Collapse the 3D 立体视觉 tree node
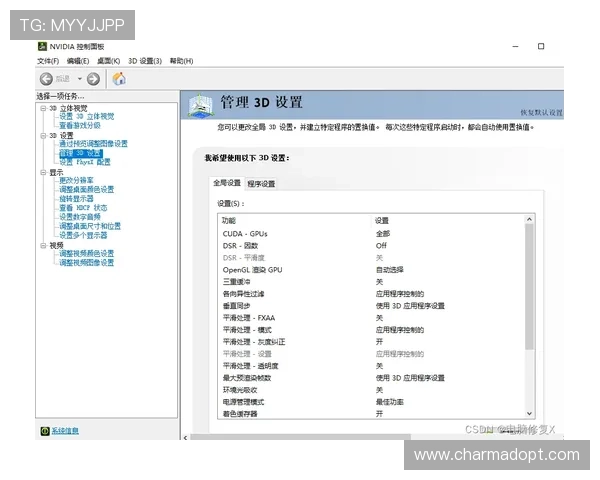600x480 pixels. (x=43, y=108)
